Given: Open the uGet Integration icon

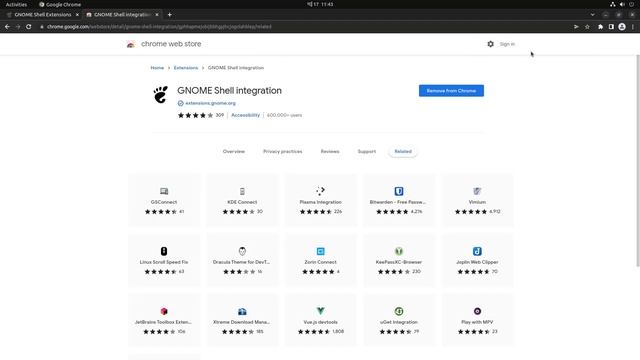Looking at the screenshot, I should (399, 311).
